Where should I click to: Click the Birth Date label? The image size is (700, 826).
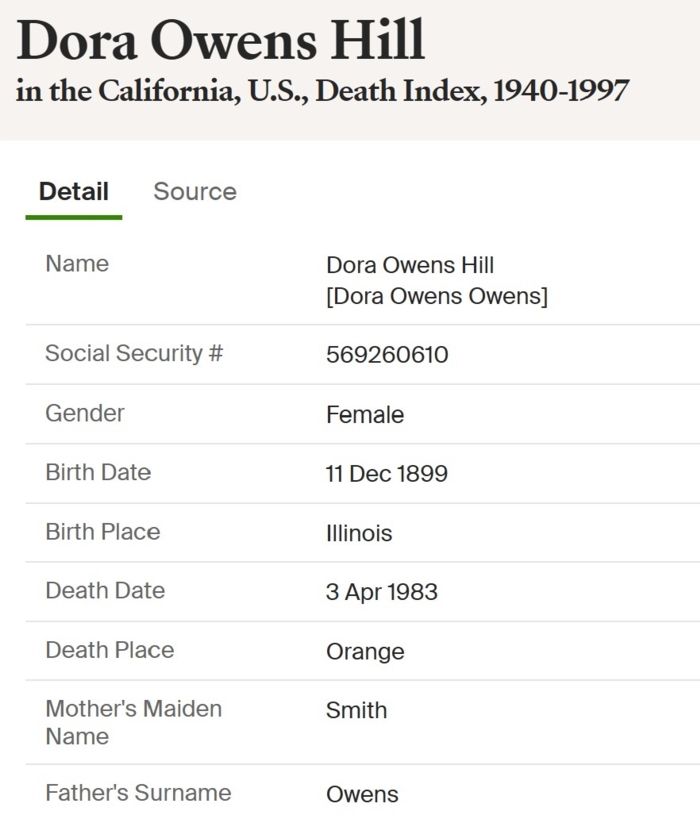pyautogui.click(x=98, y=472)
